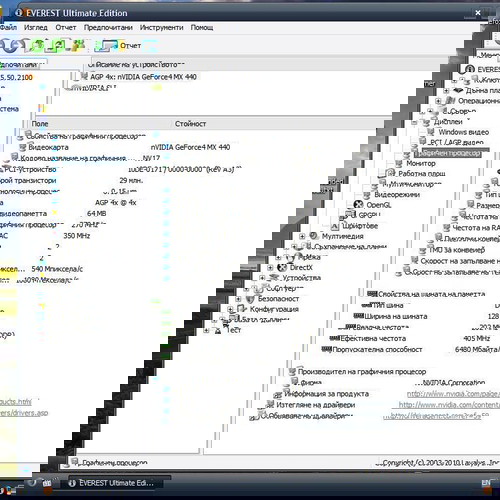This screenshot has width=500, height=500.
Task: Click the blue refresh arrow toolbar icon
Action: pyautogui.click(x=9, y=46)
